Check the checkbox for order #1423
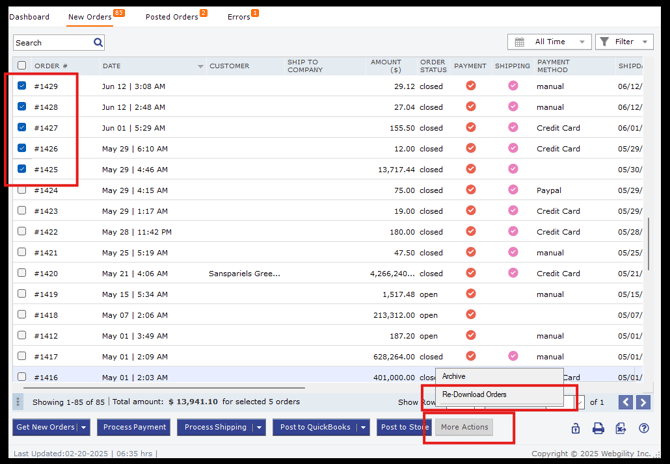670x464 pixels. [x=22, y=211]
